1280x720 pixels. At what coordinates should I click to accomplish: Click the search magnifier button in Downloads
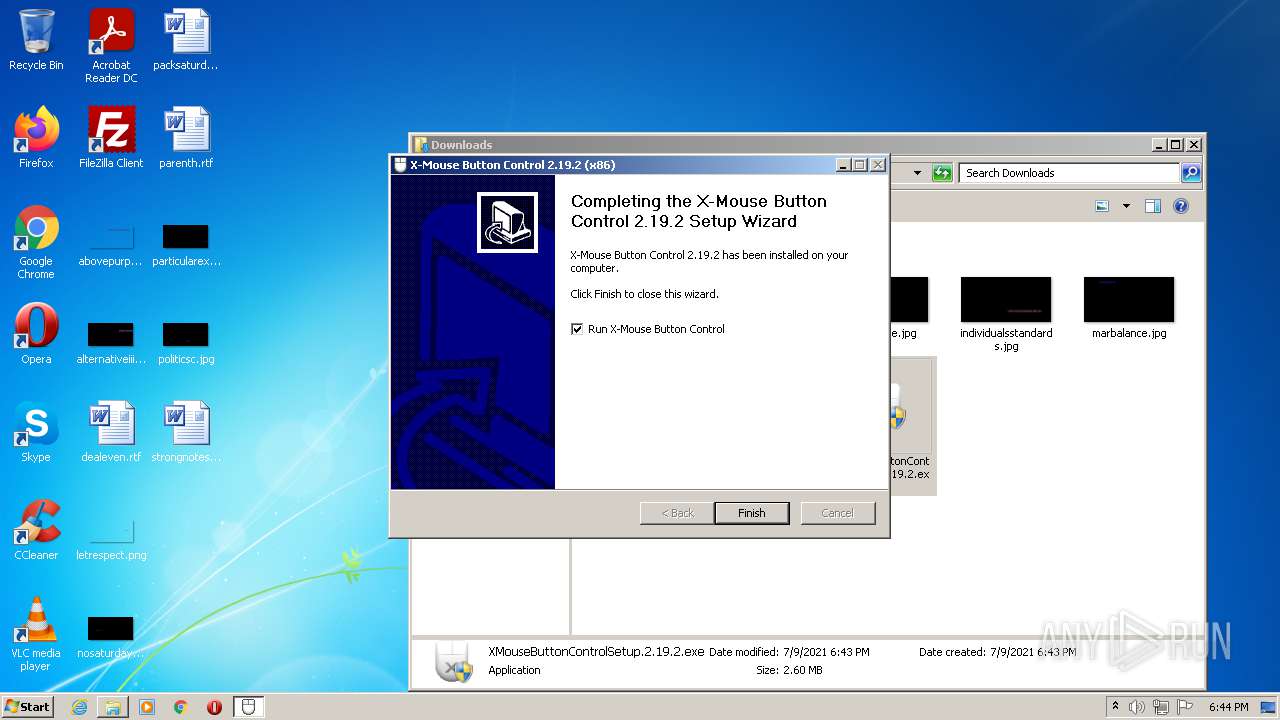pyautogui.click(x=1190, y=173)
